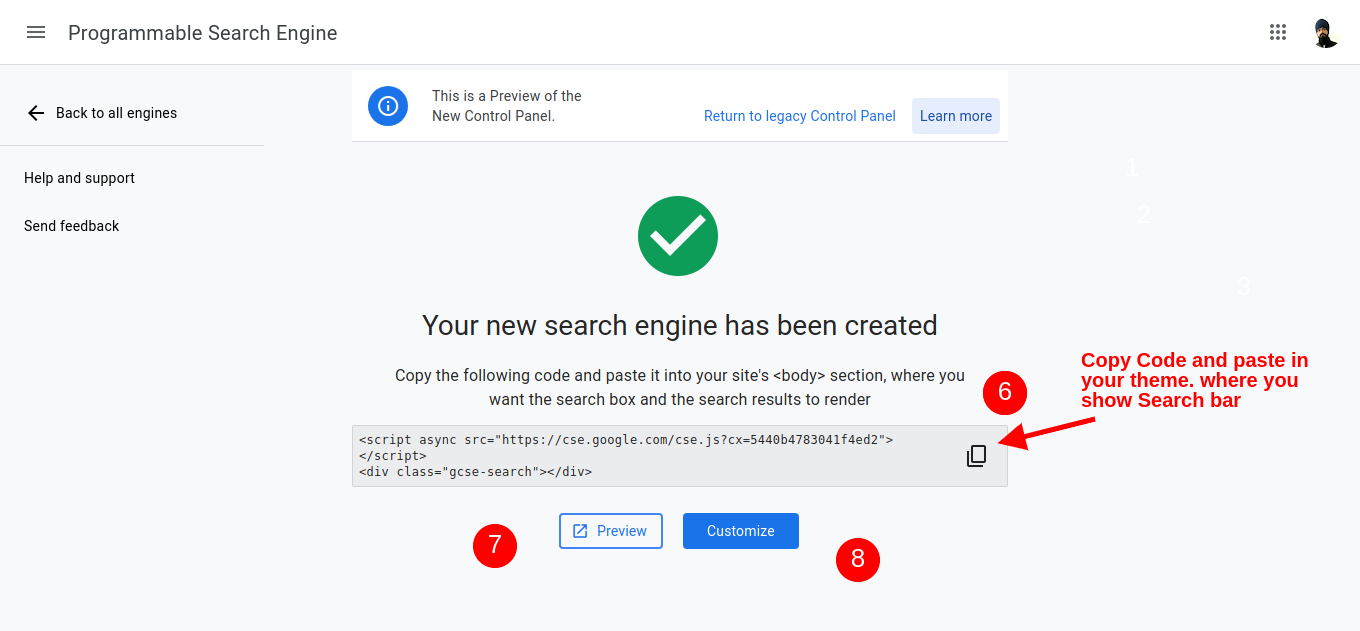Select Send feedback in the sidebar
Viewport: 1360px width, 631px height.
point(71,226)
